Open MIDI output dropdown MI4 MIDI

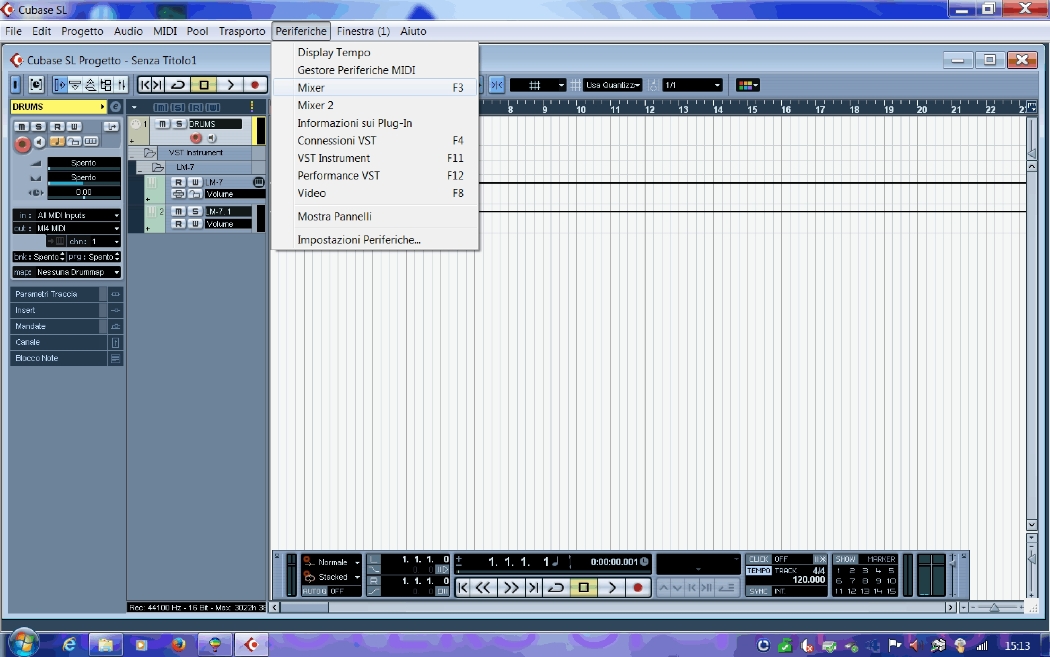click(67, 228)
